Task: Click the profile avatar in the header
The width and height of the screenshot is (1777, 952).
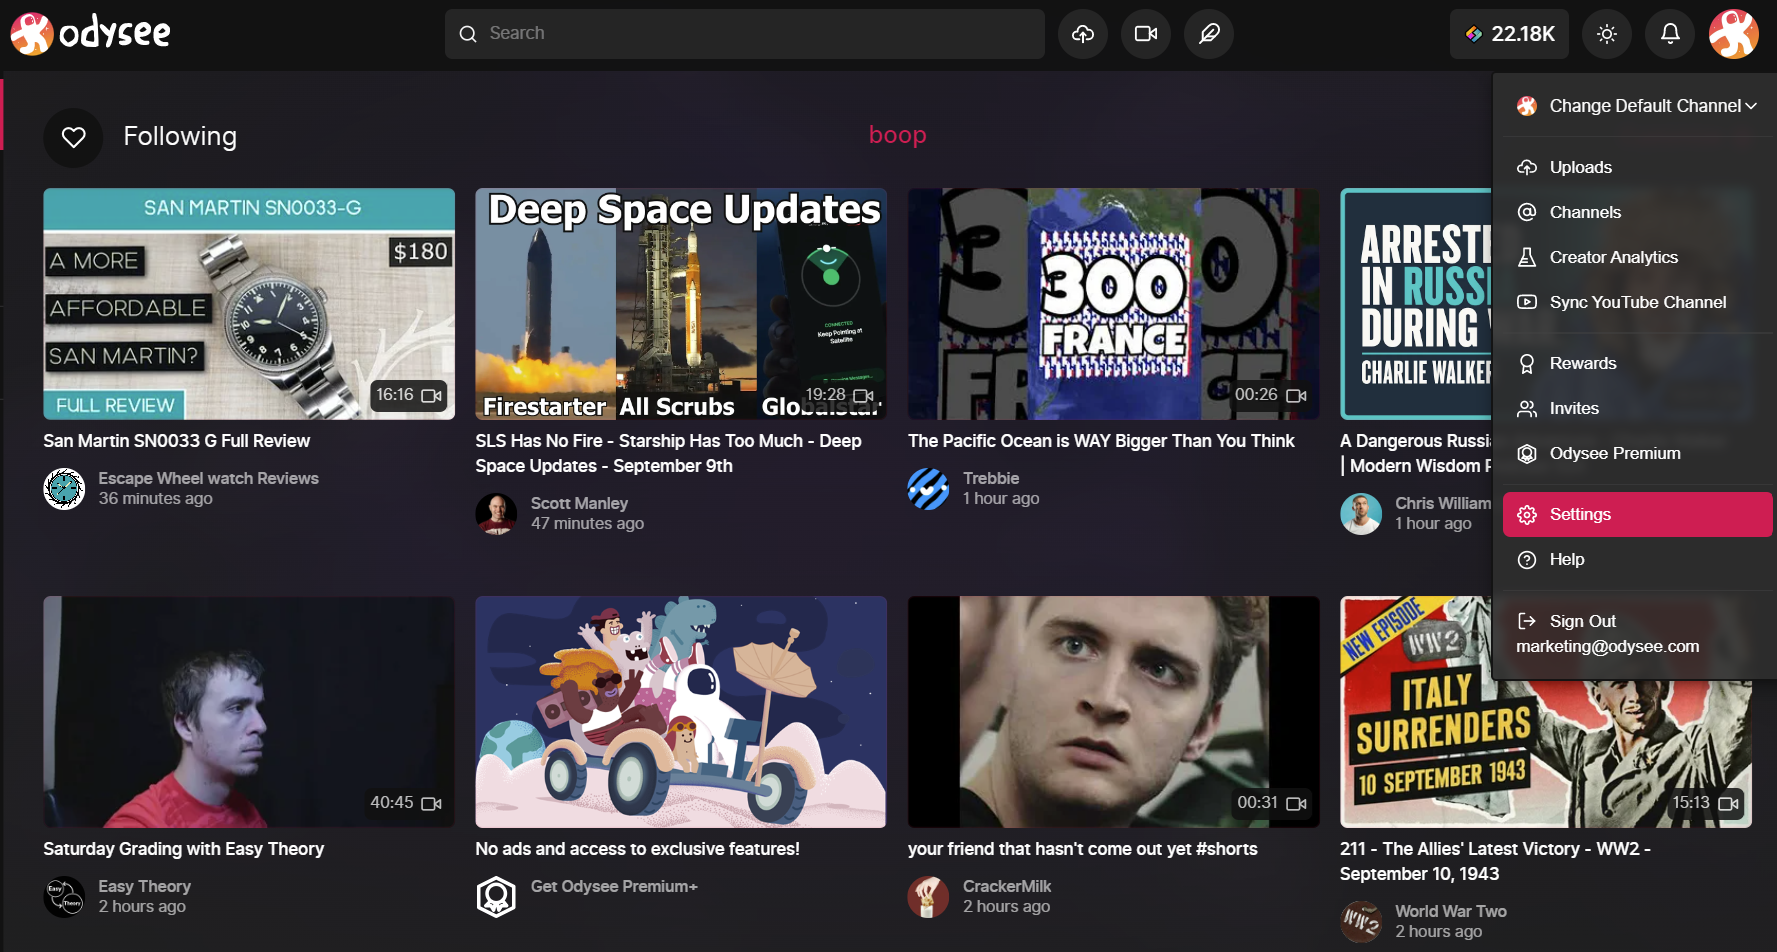Action: tap(1734, 34)
